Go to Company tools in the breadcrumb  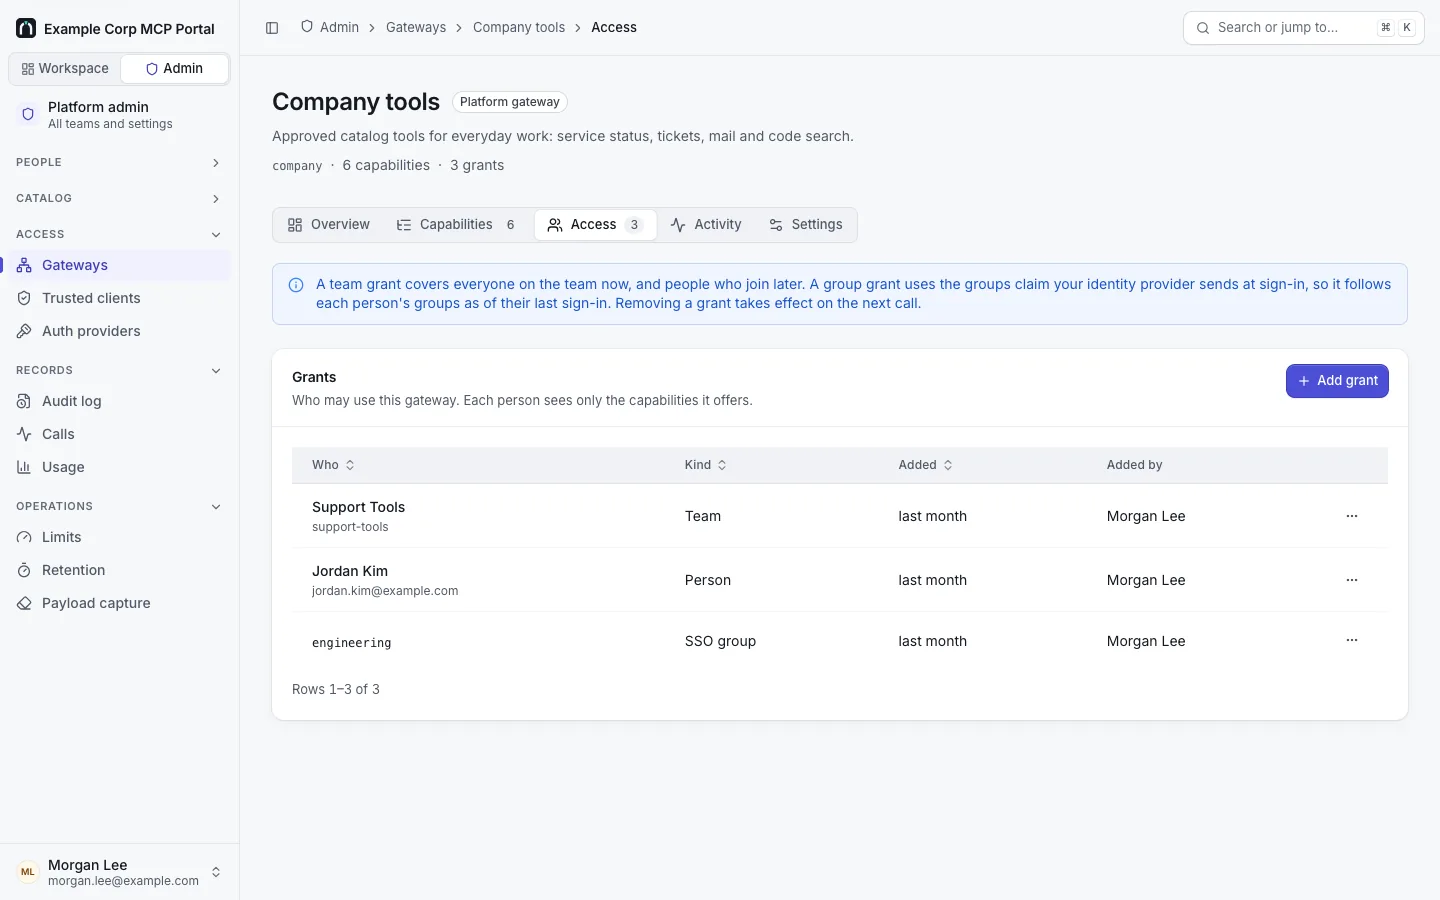(x=519, y=28)
